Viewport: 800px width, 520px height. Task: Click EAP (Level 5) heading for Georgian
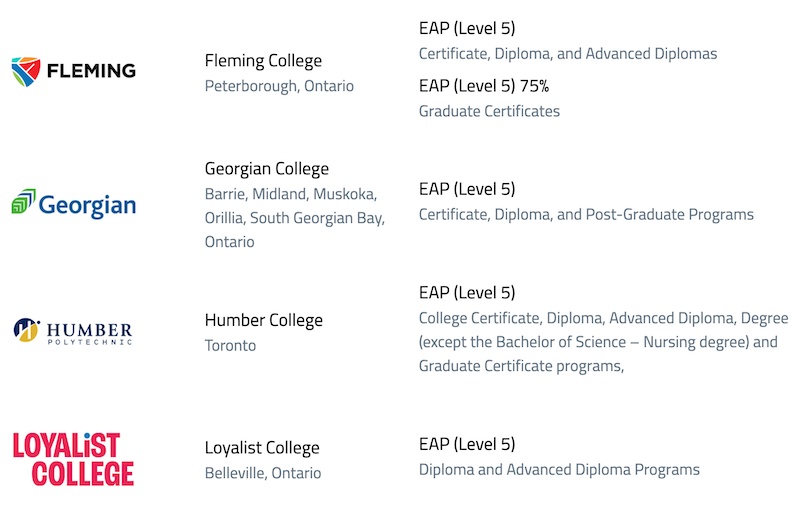tap(467, 189)
